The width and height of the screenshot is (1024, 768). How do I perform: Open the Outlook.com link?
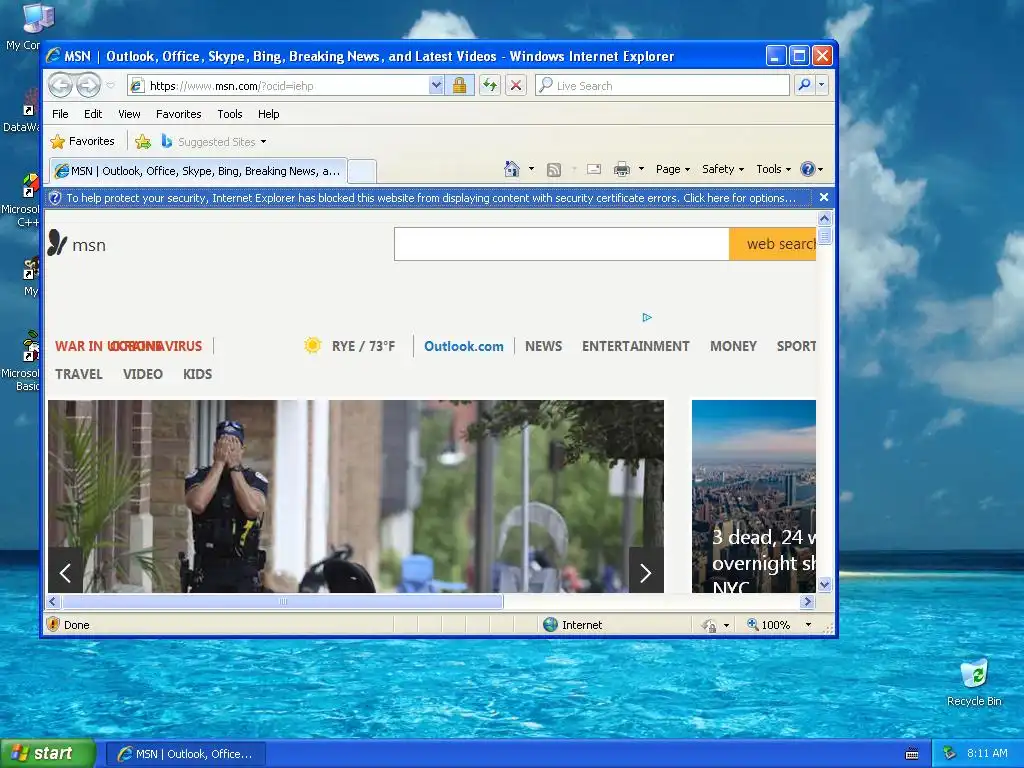(464, 346)
